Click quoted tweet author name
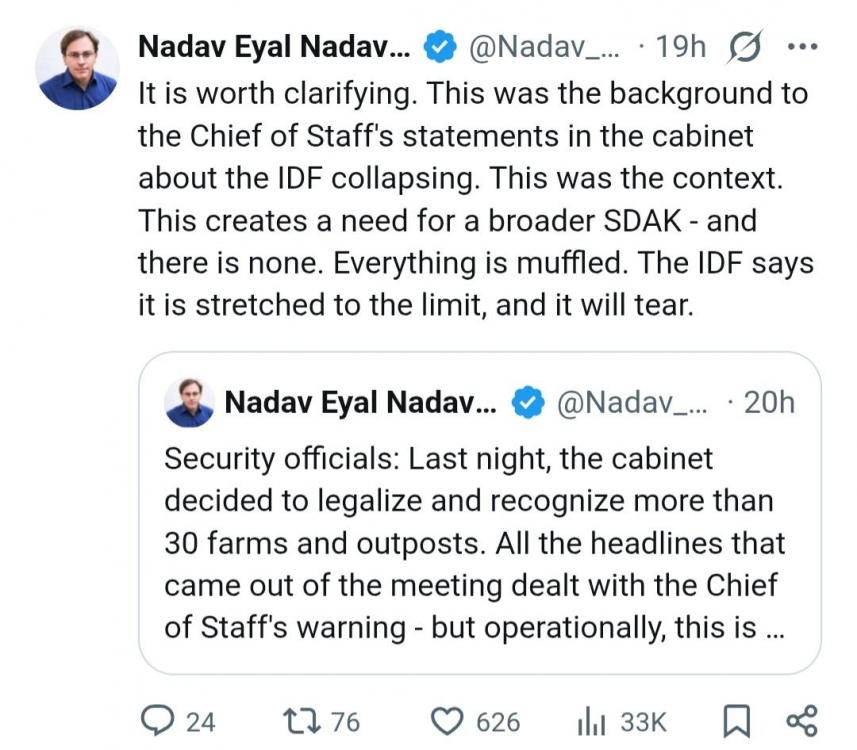 (x=360, y=402)
